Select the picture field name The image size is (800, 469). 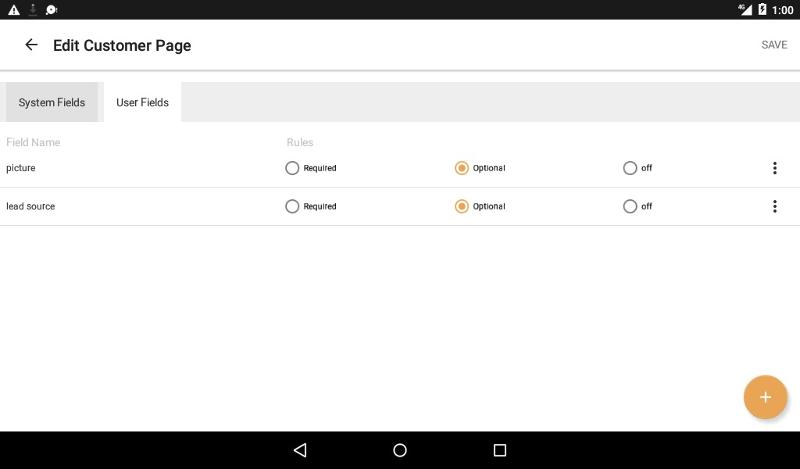pos(21,168)
